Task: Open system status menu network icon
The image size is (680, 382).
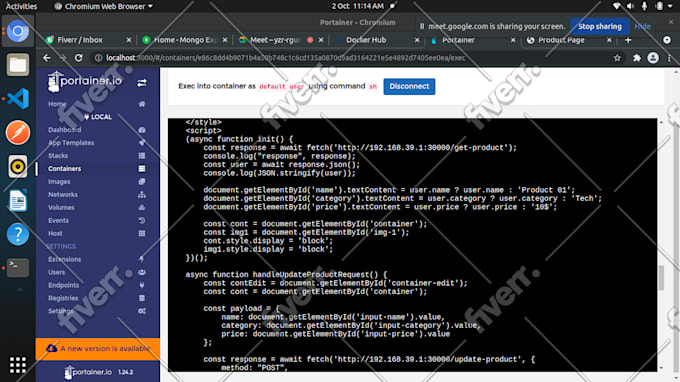Action: click(x=616, y=6)
